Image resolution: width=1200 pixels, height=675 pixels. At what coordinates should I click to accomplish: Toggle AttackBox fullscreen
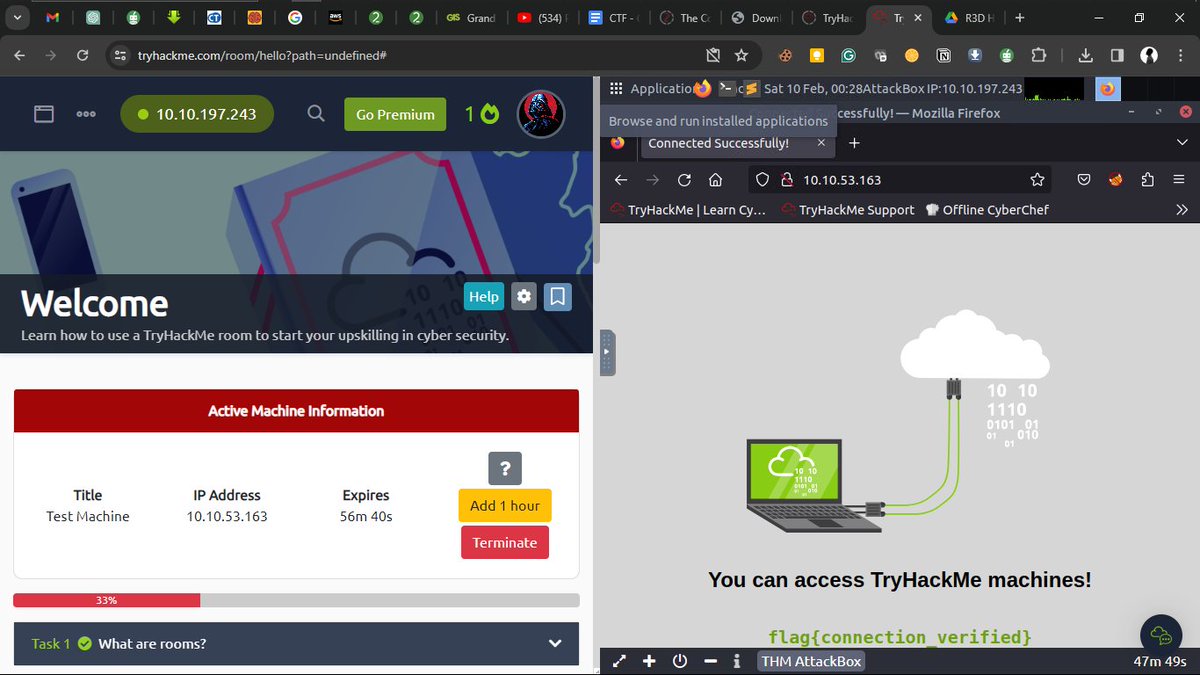click(619, 661)
